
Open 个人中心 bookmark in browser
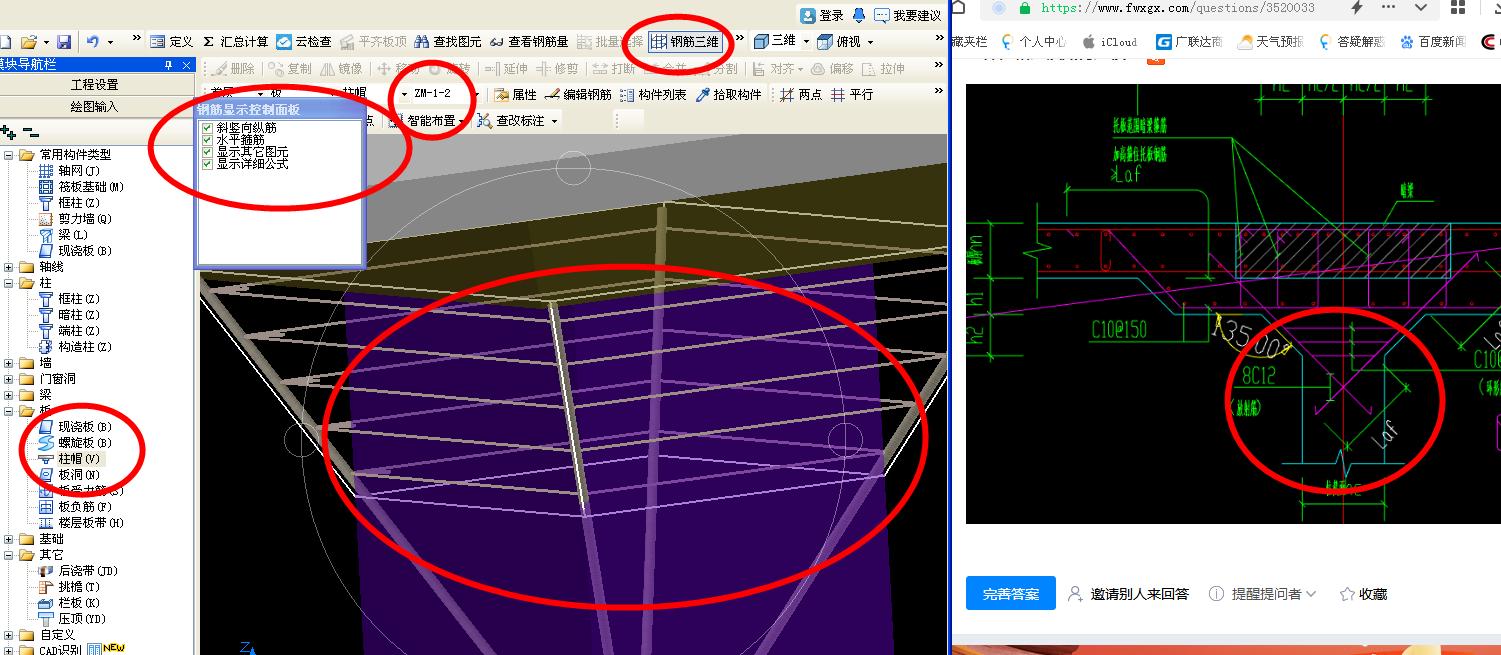[1032, 42]
